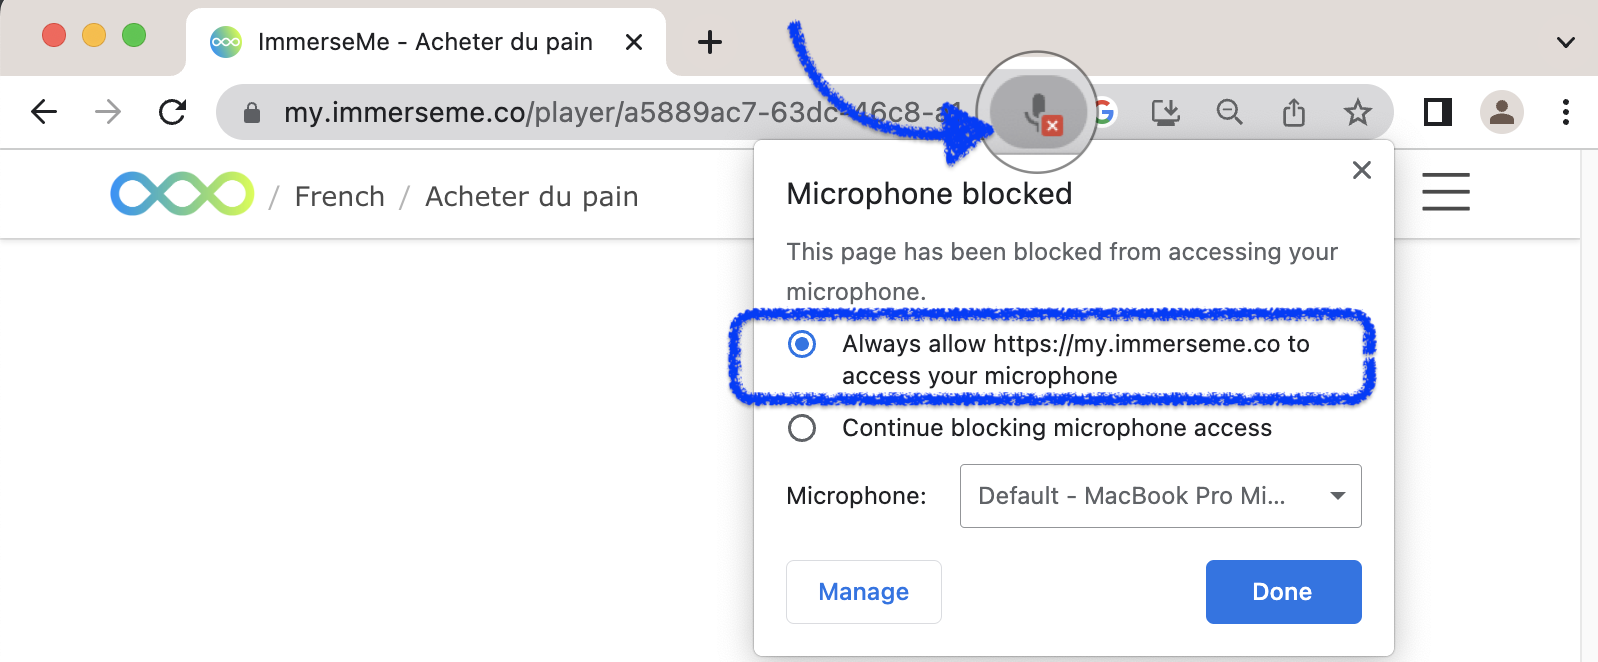Click the browser profile avatar icon
This screenshot has height=662, width=1598.
point(1503,111)
